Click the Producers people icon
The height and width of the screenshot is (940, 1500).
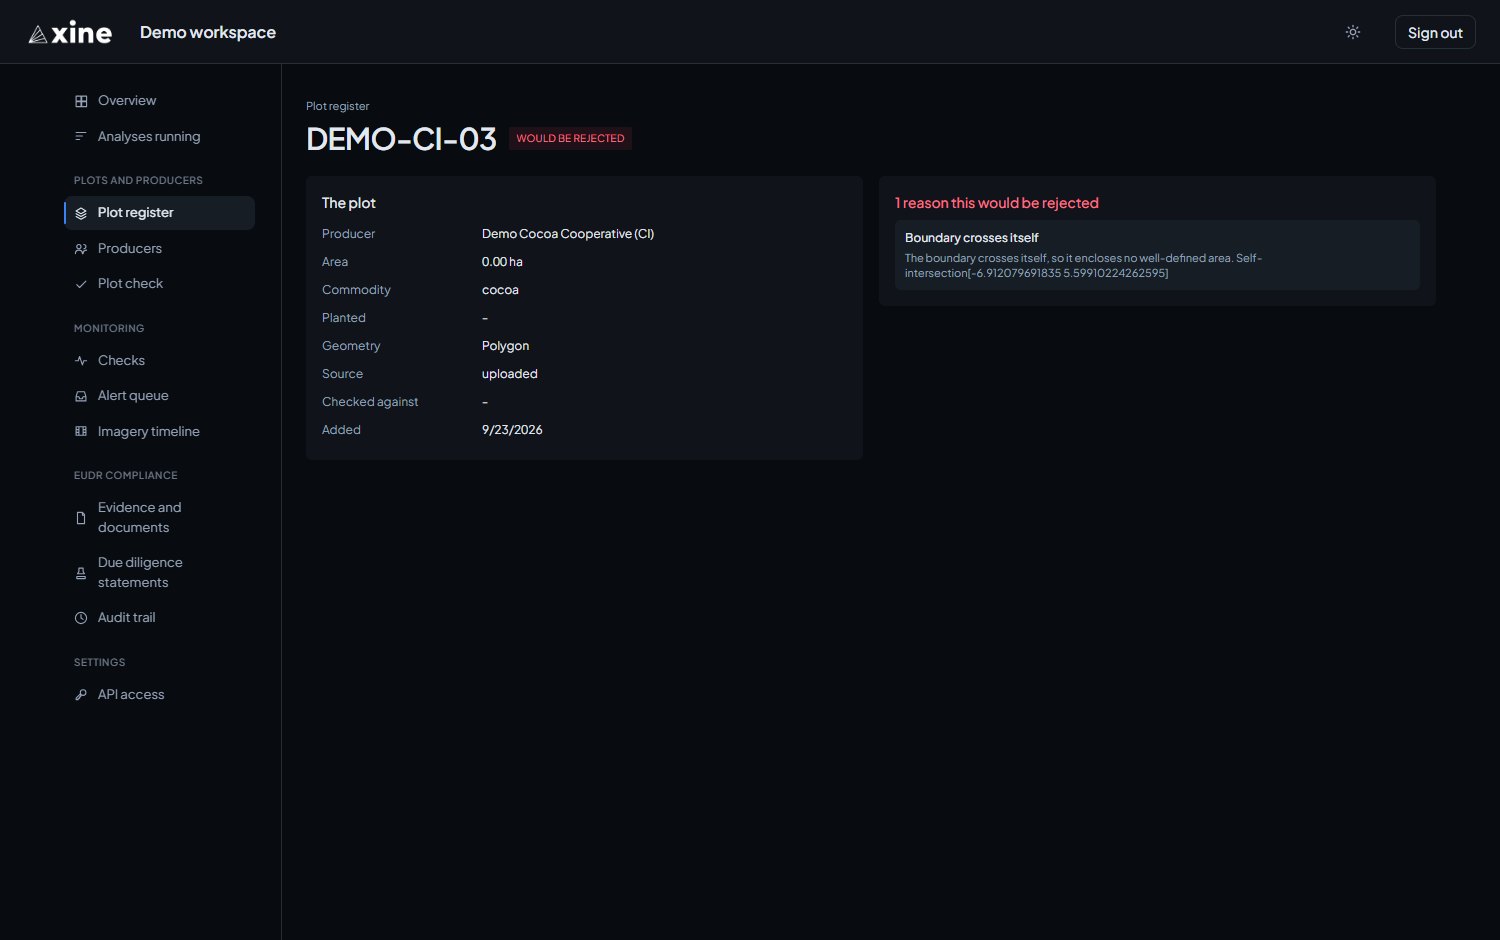point(81,249)
